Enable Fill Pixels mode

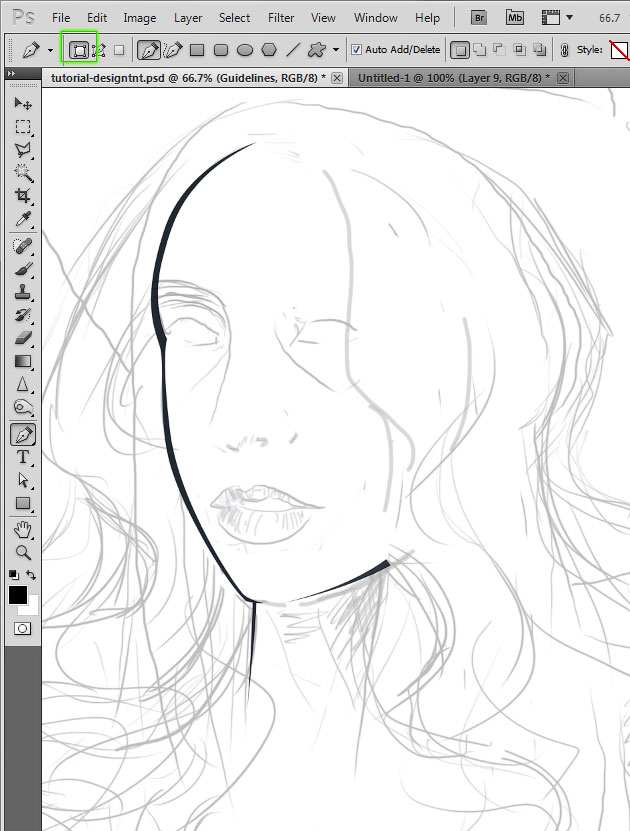coord(119,50)
